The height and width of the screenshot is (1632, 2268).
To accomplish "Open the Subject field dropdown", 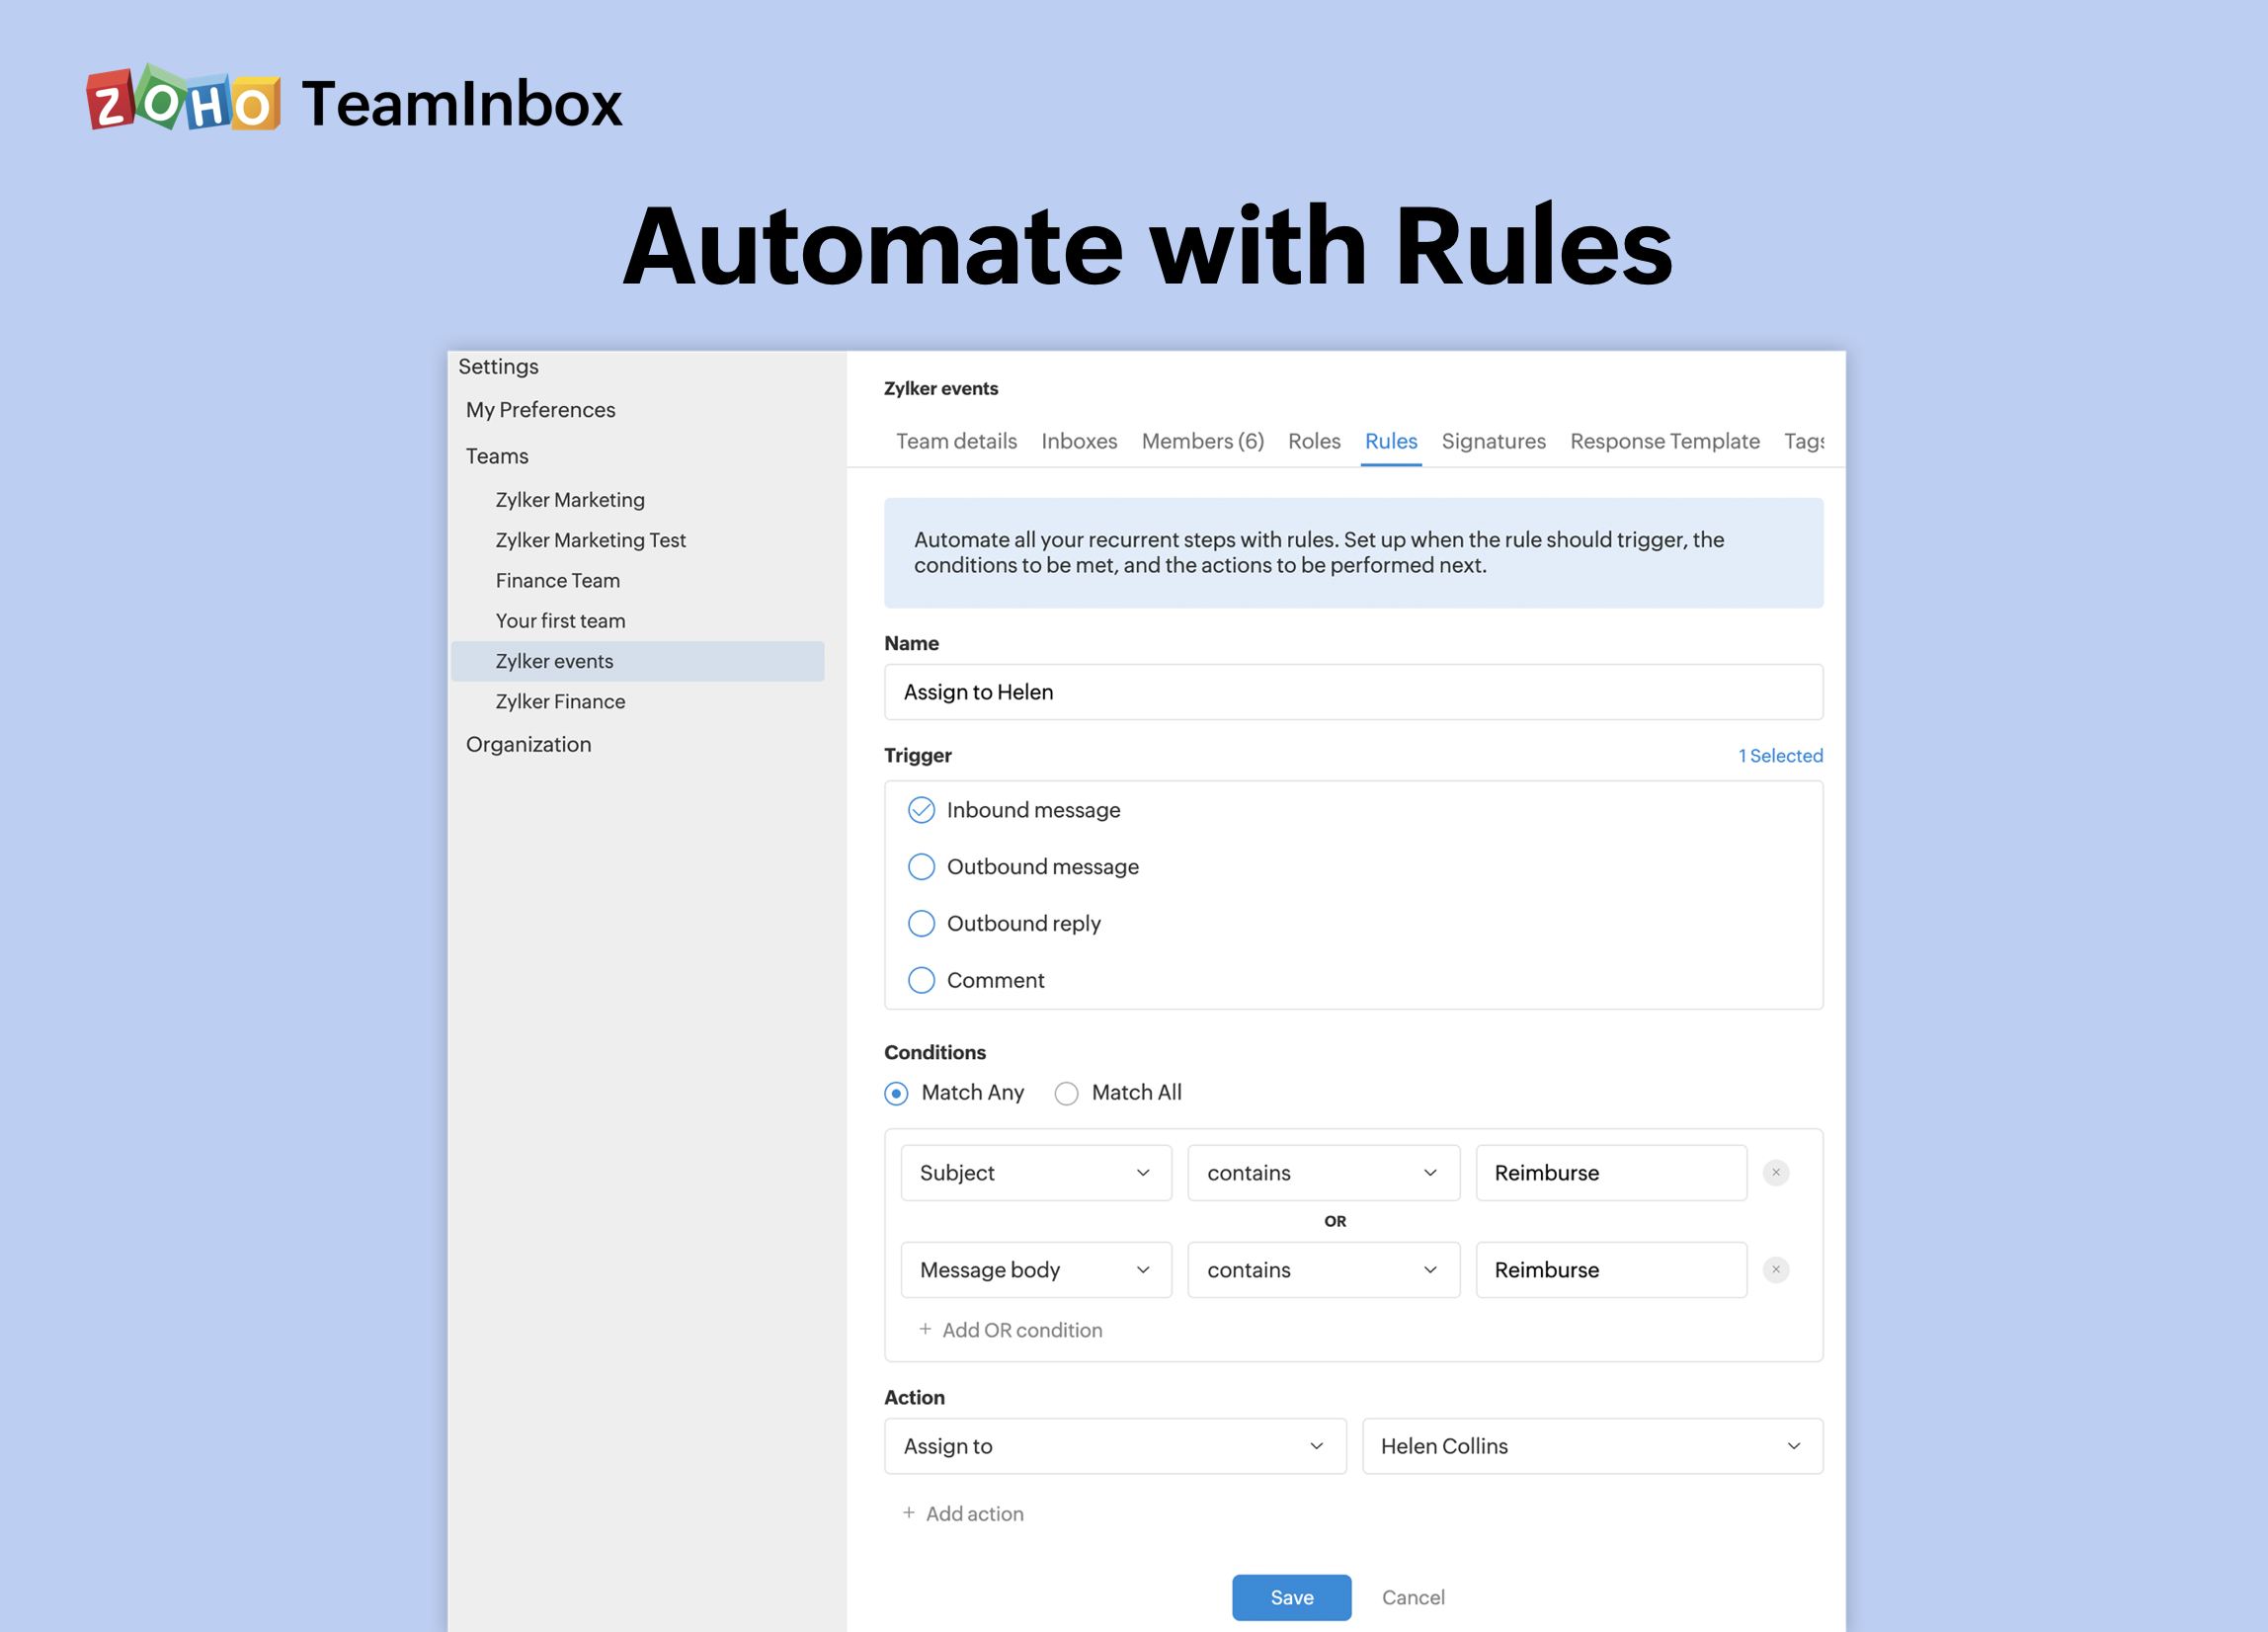I will (1035, 1172).
